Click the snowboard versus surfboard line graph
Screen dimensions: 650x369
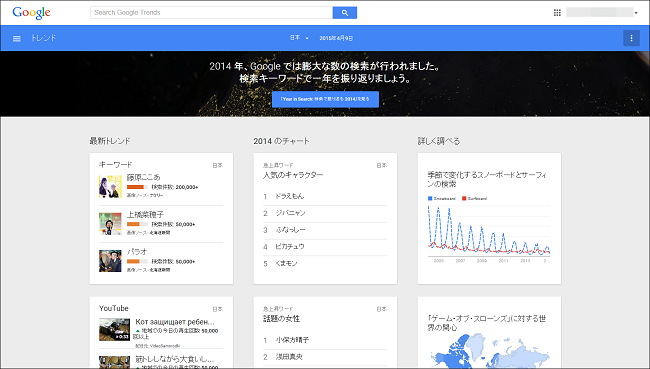point(489,231)
